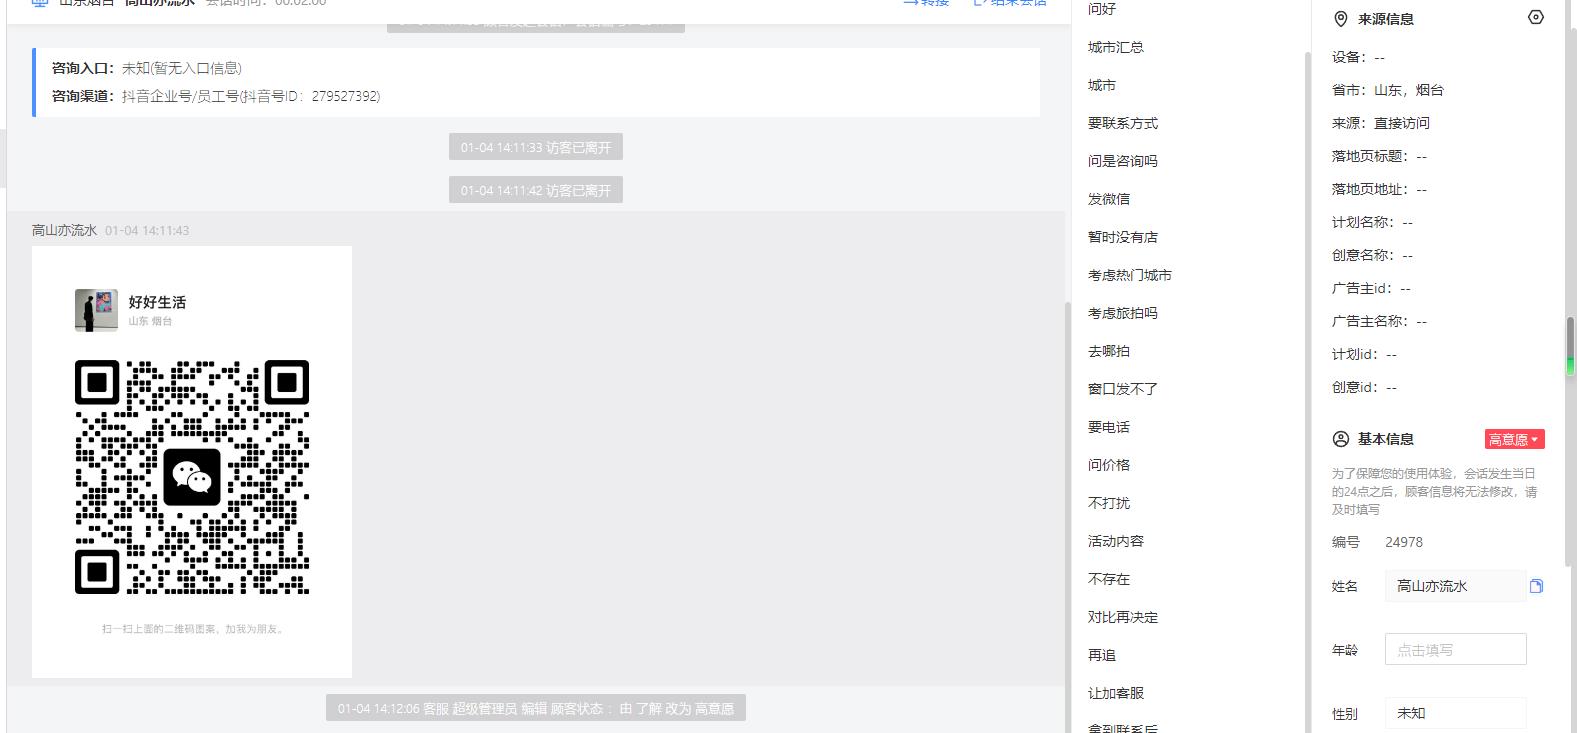This screenshot has height=733, width=1577.
Task: Open the WeChat QR code image
Action: 192,462
